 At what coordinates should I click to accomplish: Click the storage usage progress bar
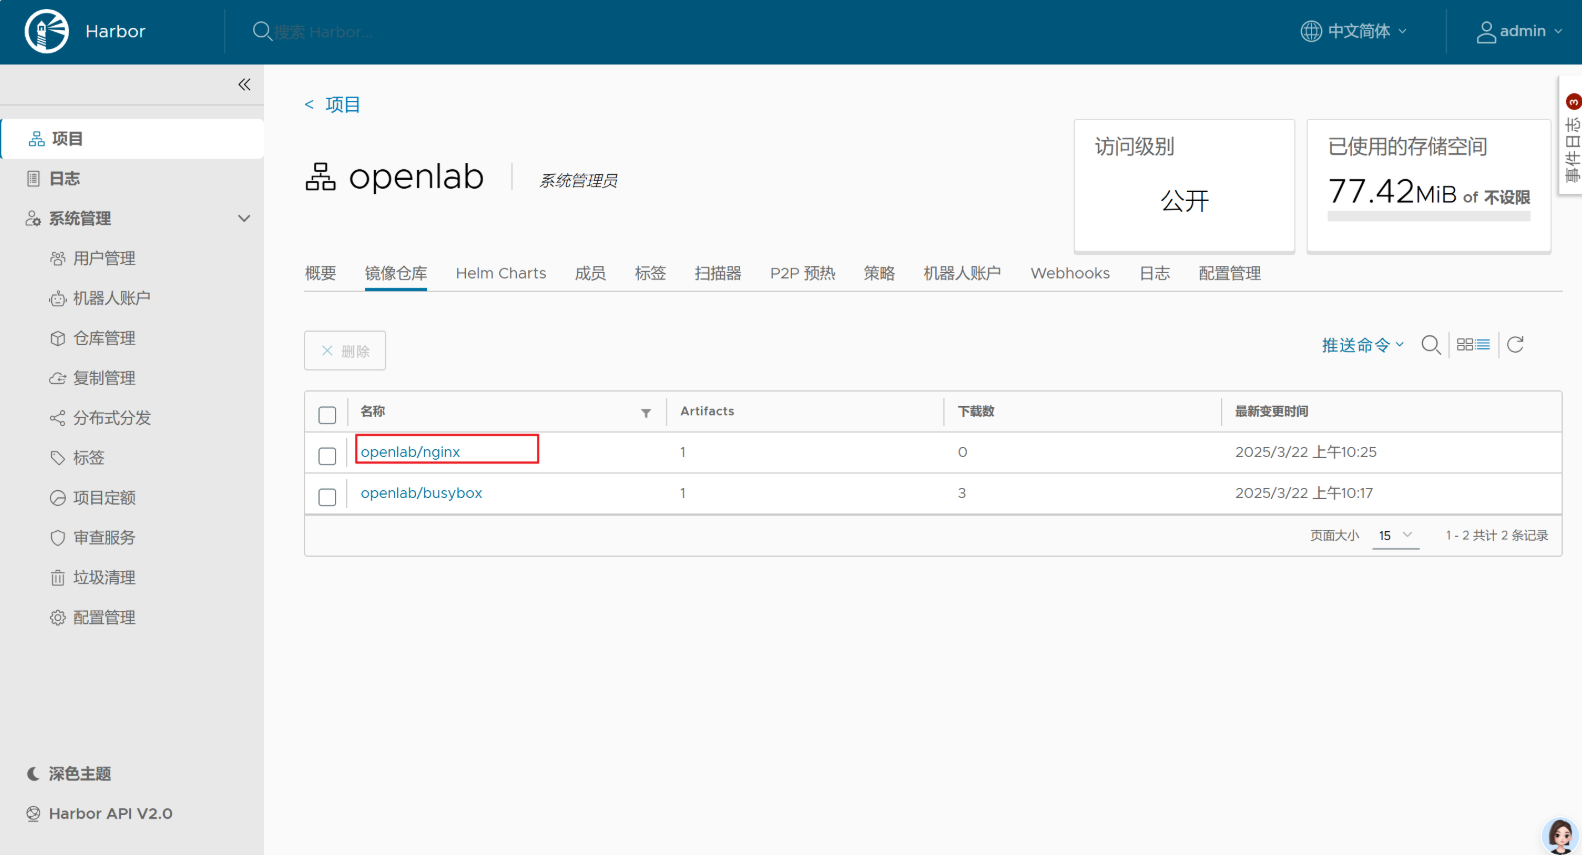click(x=1429, y=216)
